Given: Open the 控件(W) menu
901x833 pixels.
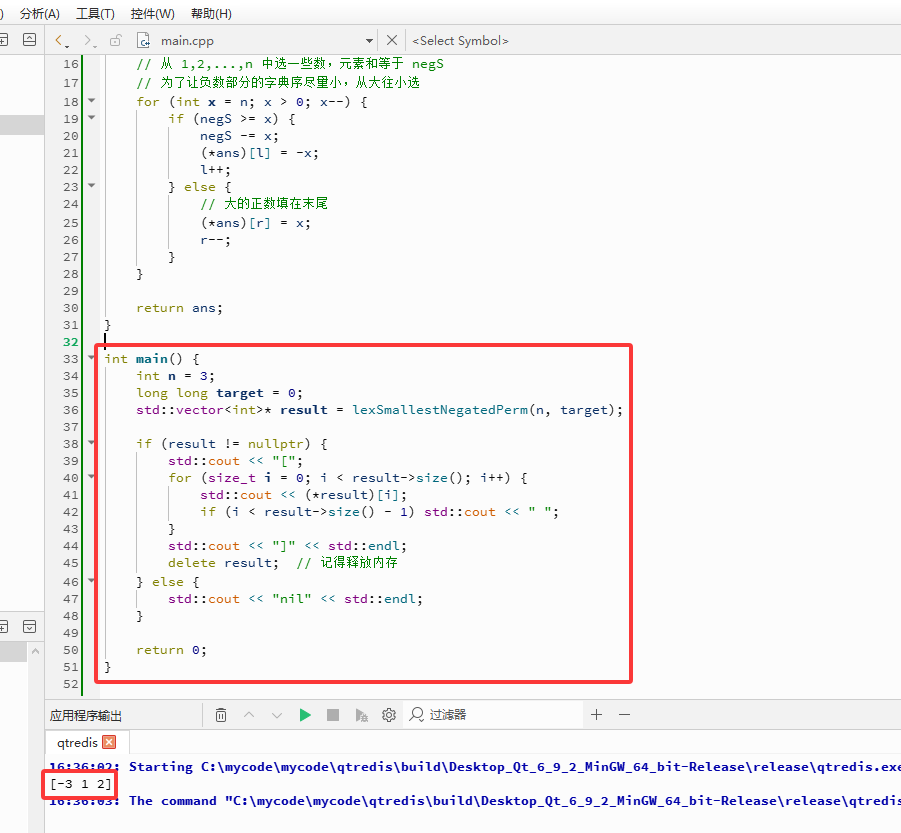Looking at the screenshot, I should [152, 13].
